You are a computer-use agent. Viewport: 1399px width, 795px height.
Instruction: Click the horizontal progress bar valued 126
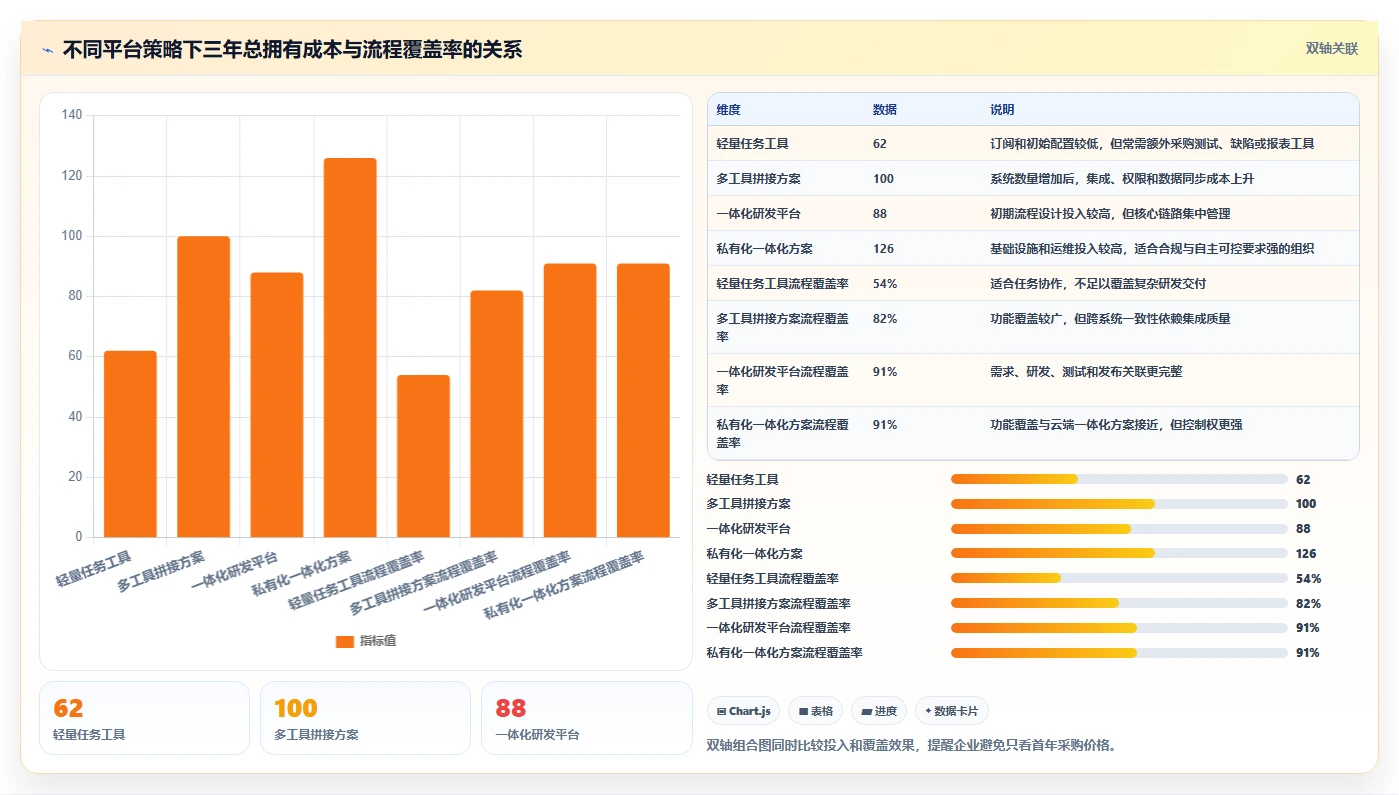(1119, 553)
